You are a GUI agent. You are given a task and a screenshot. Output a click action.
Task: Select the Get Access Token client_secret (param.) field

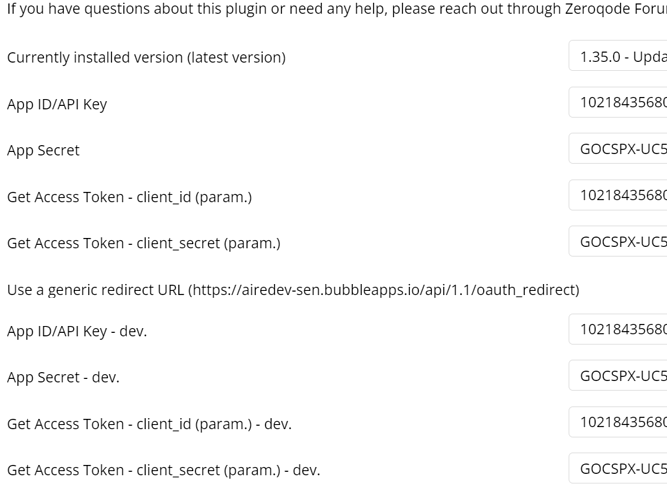[x=618, y=241]
